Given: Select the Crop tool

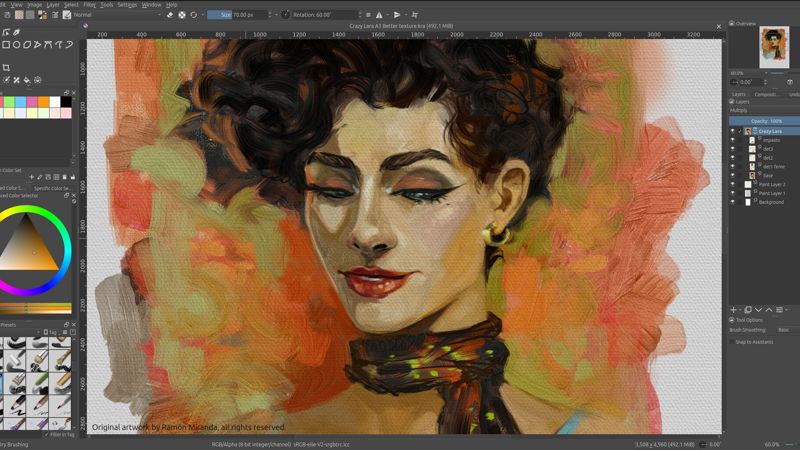Looking at the screenshot, I should (x=6, y=67).
